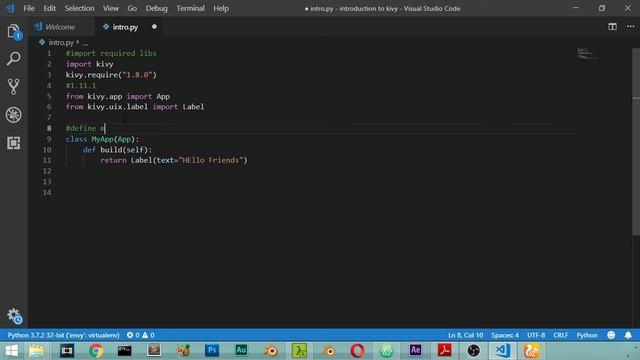Open the Source Control view
The width and height of the screenshot is (640, 360).
point(13,87)
